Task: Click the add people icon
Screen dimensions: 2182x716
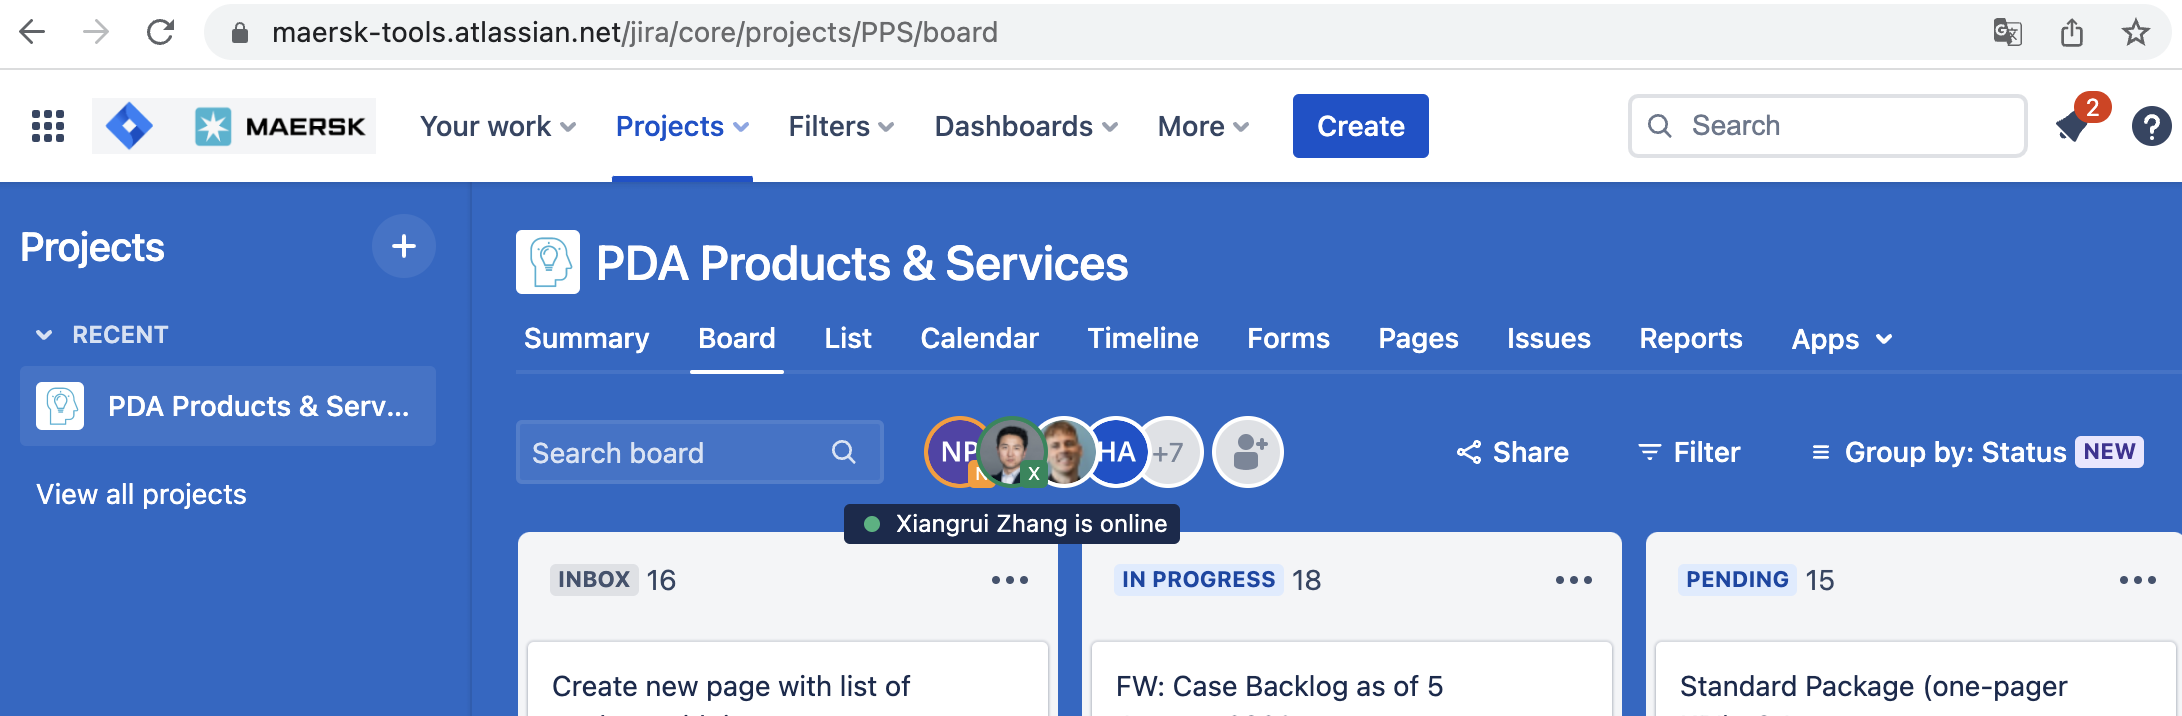Action: (x=1248, y=452)
